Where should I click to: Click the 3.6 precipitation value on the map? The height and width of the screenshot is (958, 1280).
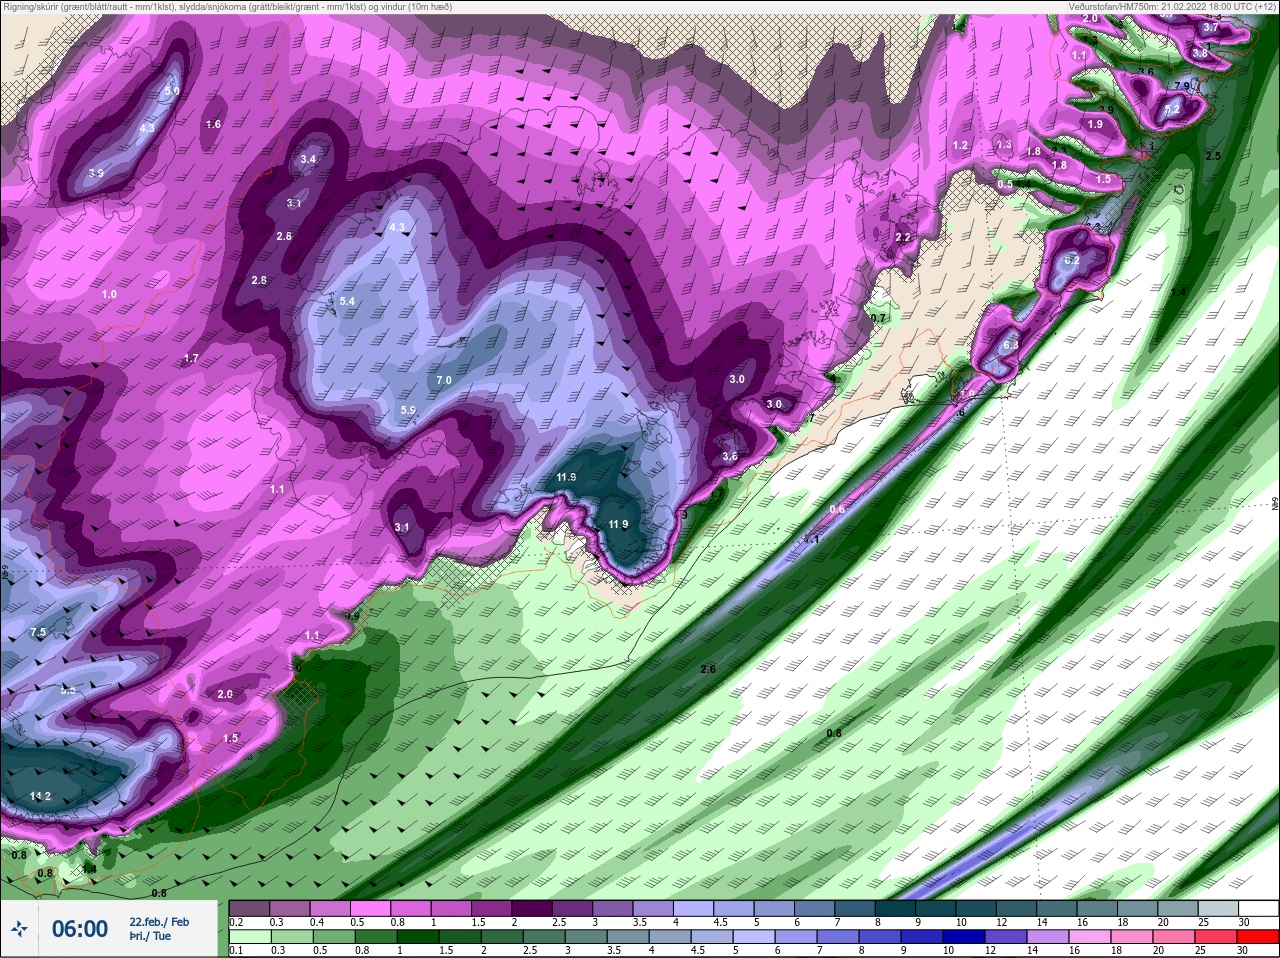(730, 456)
